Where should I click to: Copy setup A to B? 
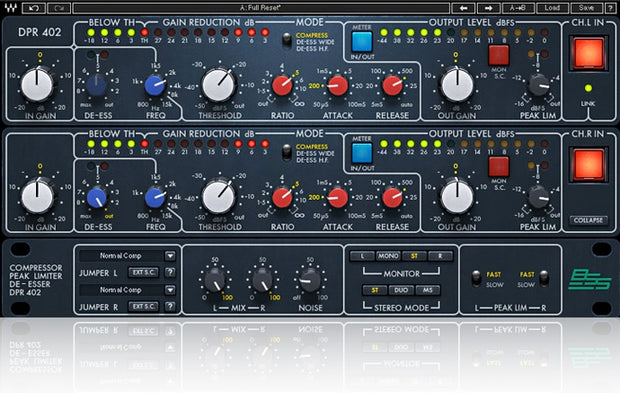coord(518,8)
